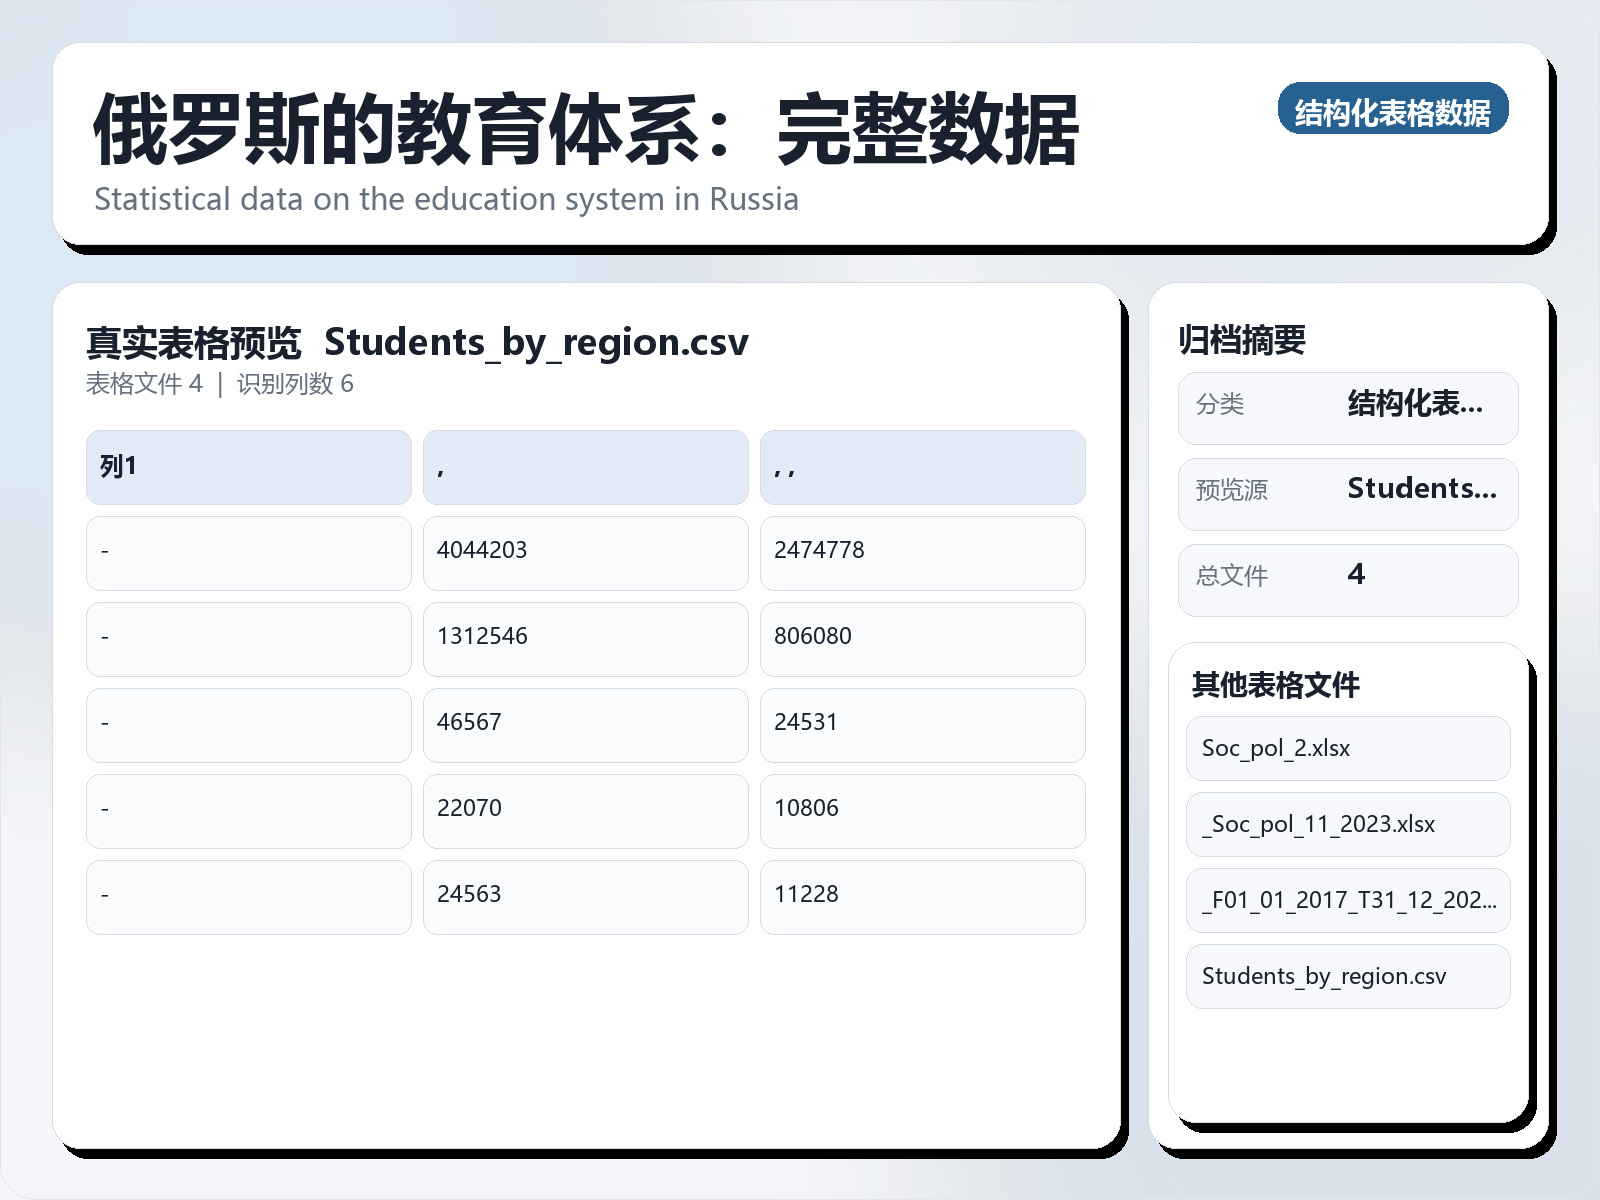This screenshot has width=1600, height=1200.
Task: Click the 分类 summary row
Action: tap(1348, 407)
